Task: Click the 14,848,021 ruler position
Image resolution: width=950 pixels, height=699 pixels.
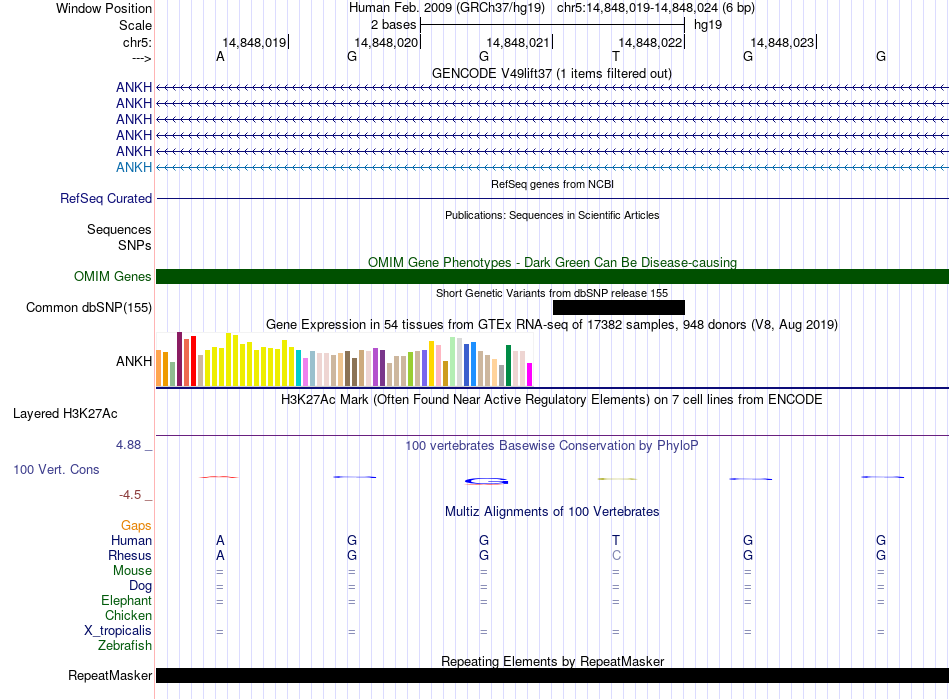Action: (518, 42)
